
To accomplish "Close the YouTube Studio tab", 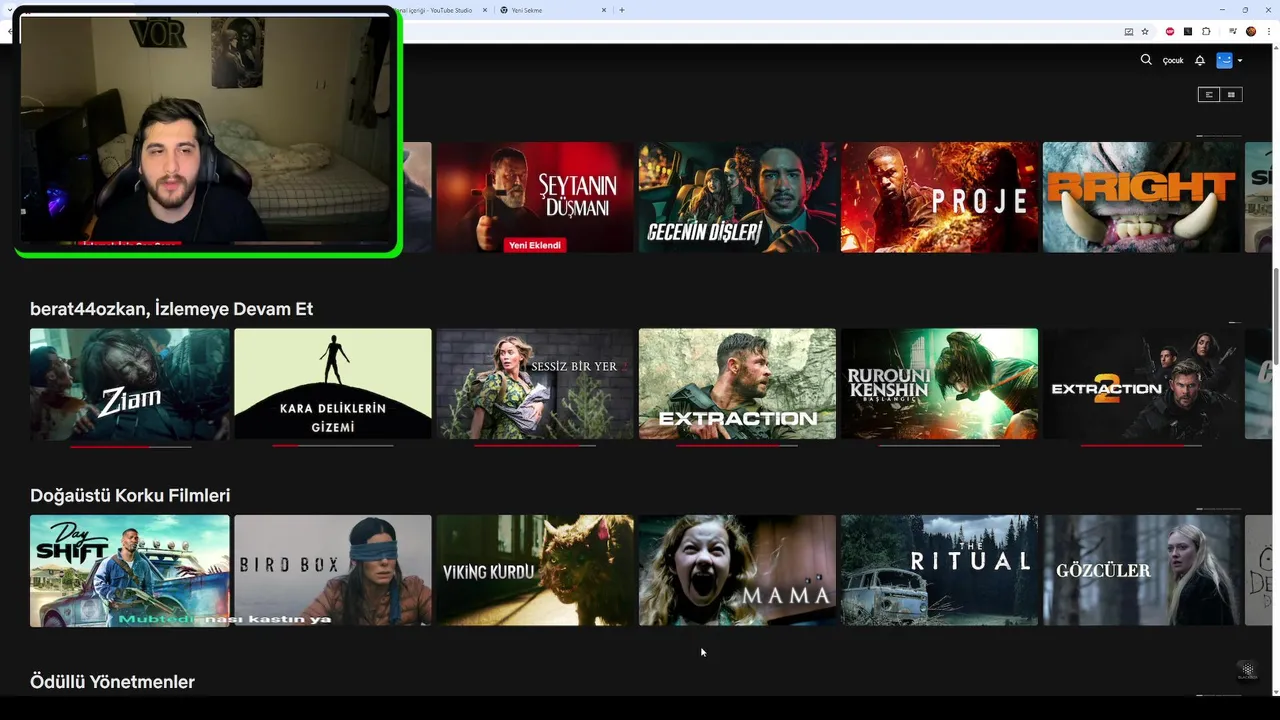I will (x=485, y=10).
